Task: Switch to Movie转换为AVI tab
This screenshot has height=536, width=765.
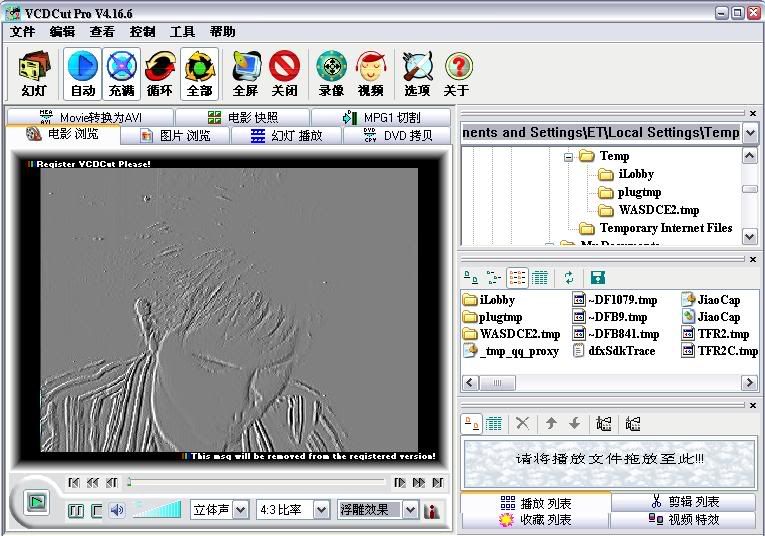Action: pos(90,117)
